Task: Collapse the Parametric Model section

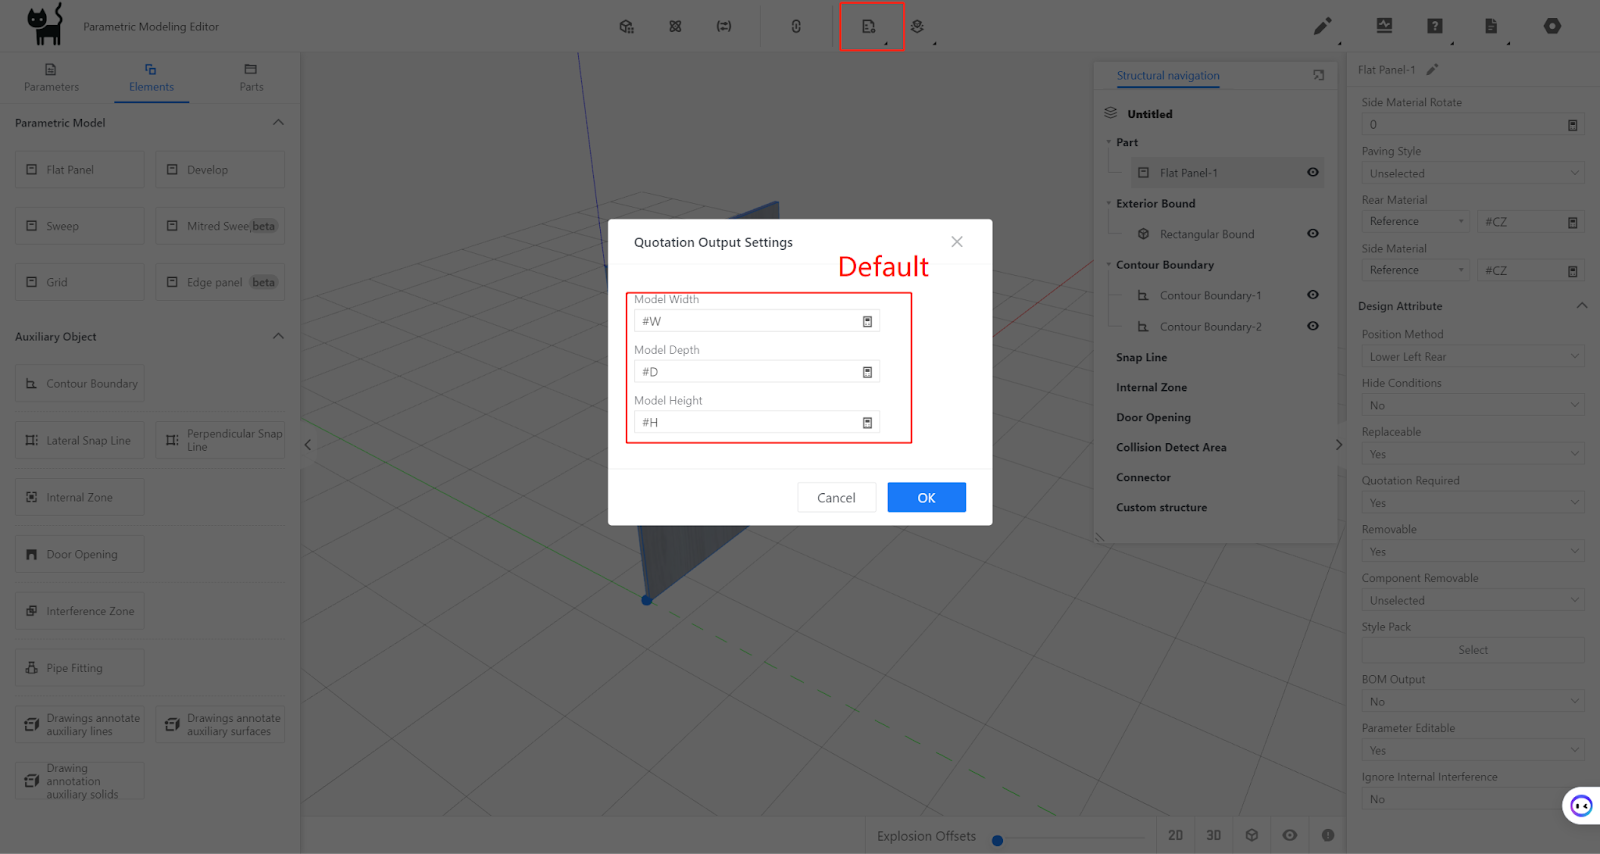Action: click(x=278, y=123)
